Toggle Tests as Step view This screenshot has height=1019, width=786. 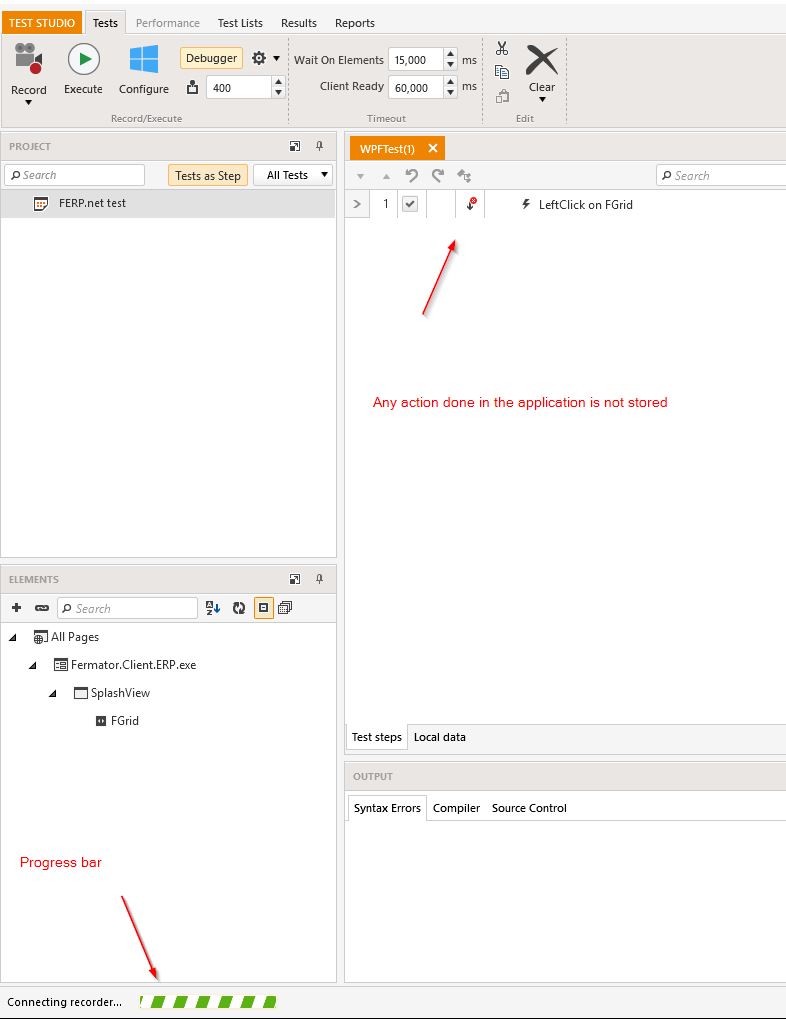[208, 175]
